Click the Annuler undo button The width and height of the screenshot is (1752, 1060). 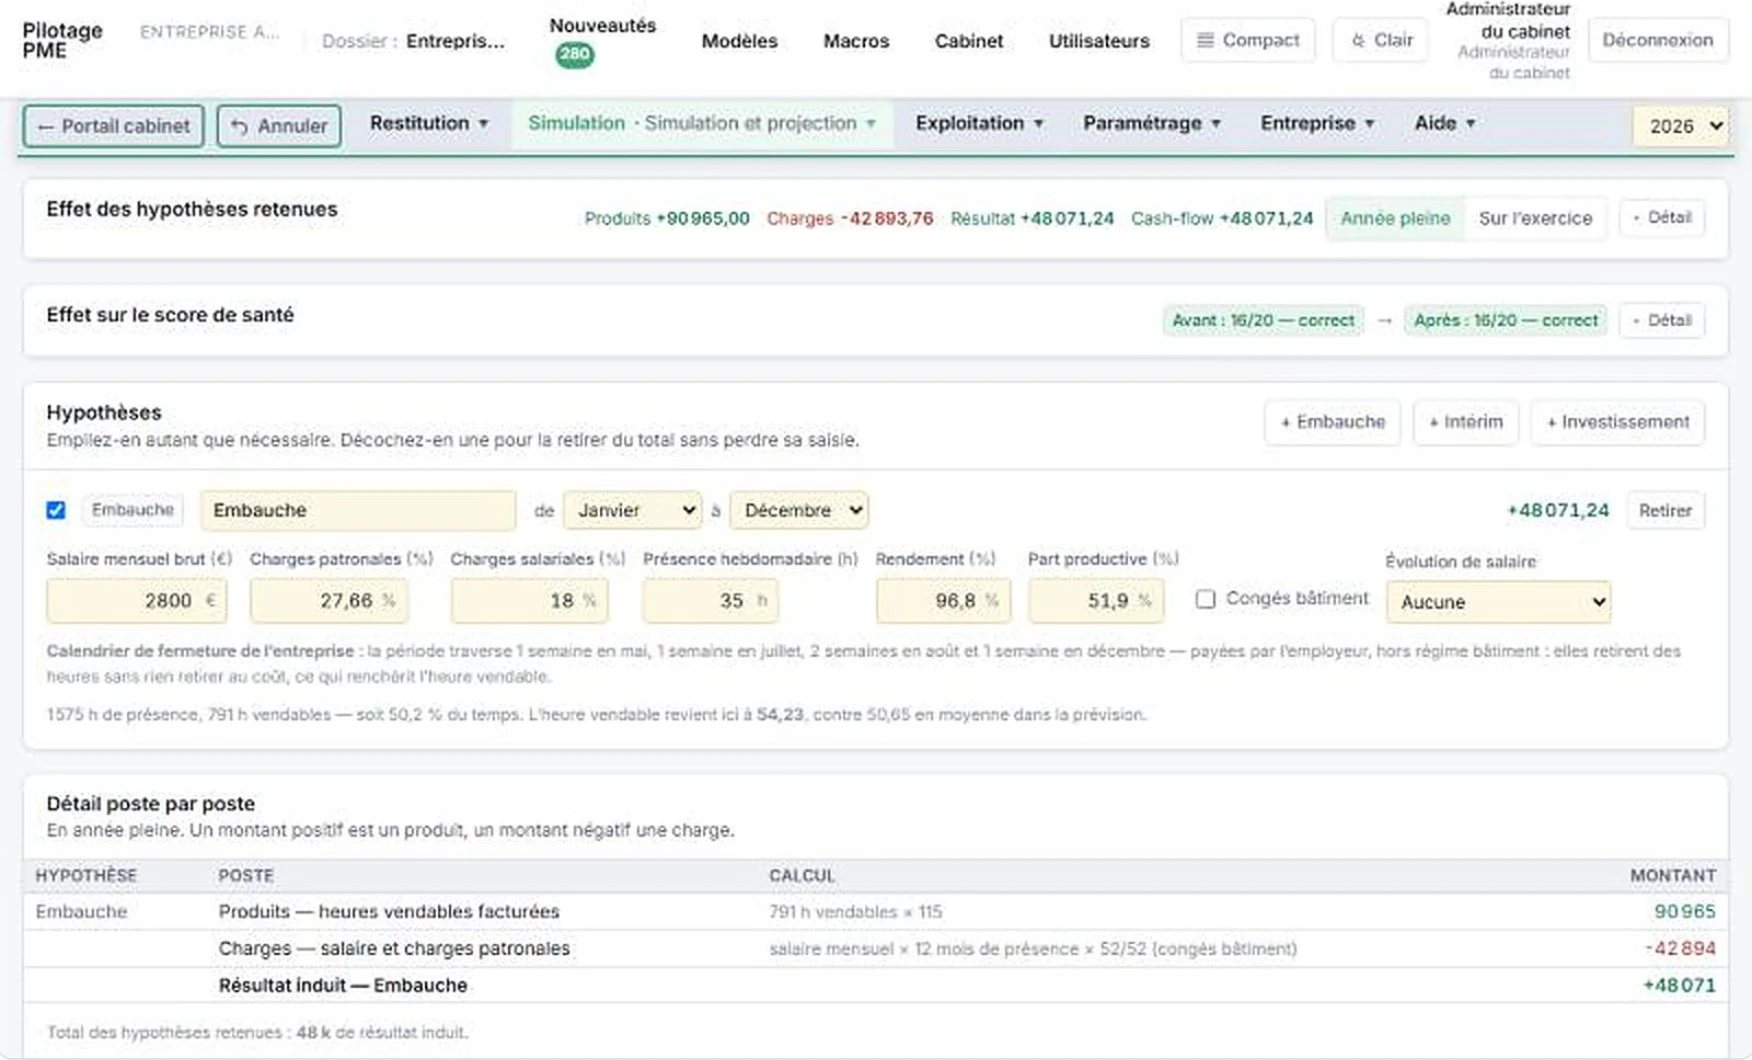(x=279, y=126)
